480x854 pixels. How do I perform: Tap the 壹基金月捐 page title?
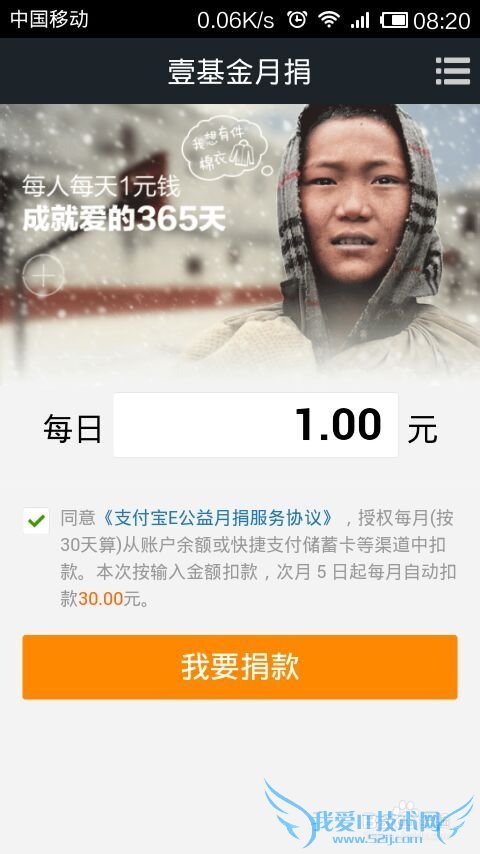pos(239,72)
